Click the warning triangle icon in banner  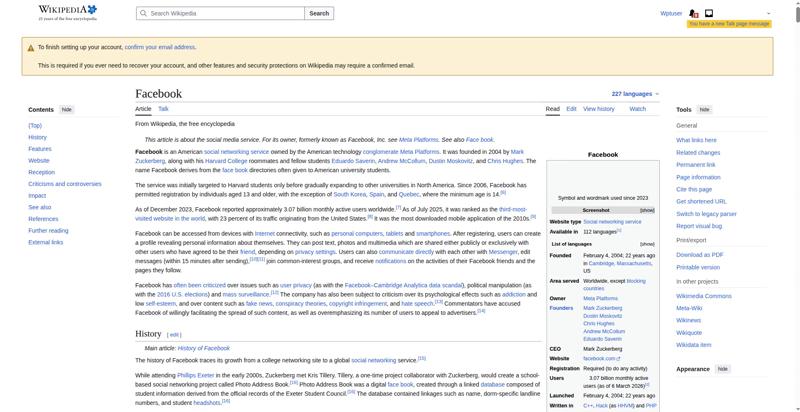(x=31, y=48)
